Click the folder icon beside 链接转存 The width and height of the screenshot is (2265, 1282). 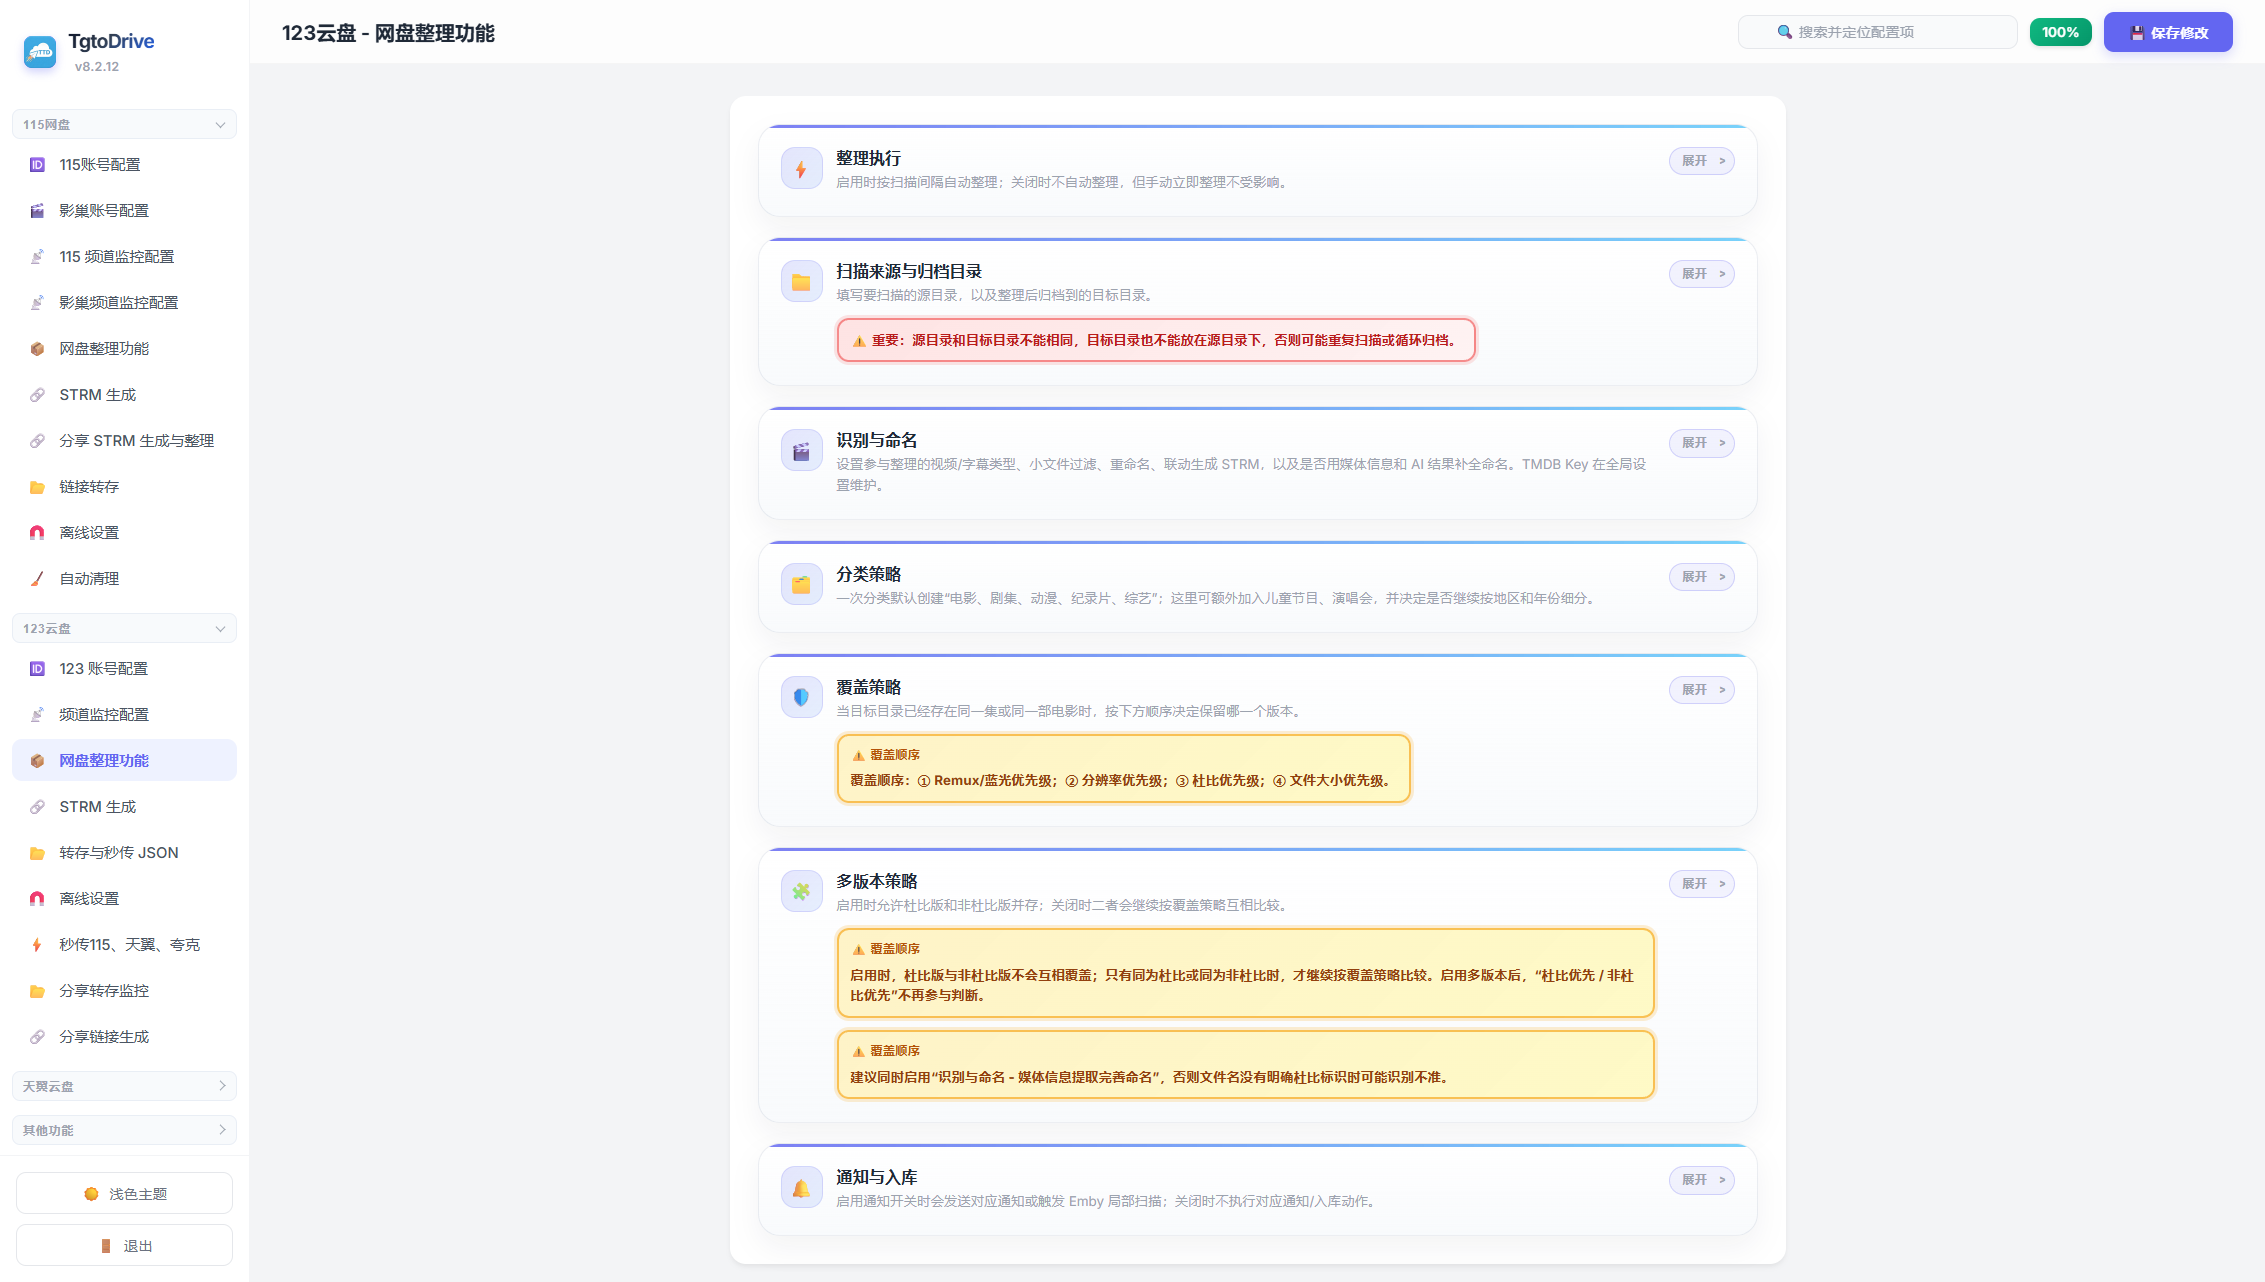(37, 487)
